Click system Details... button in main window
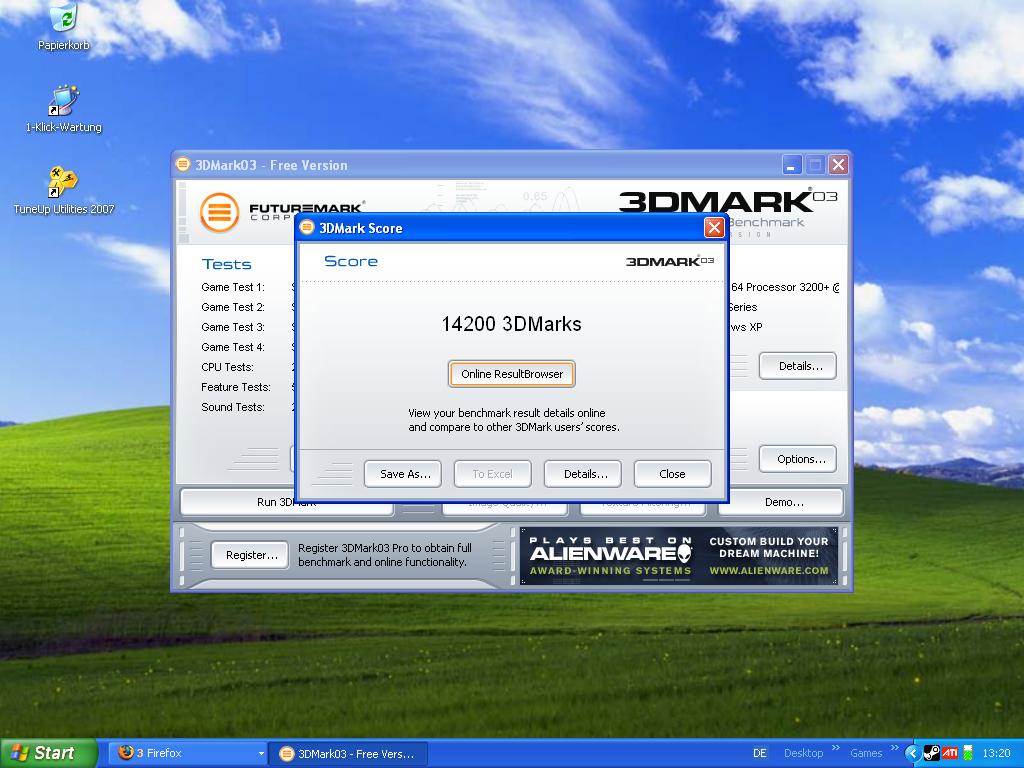Viewport: 1024px width, 768px height. pos(798,366)
